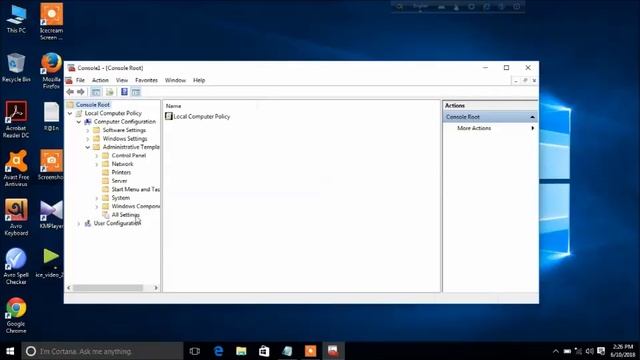Click the Forward arrow in MMC toolbar
Image resolution: width=640 pixels, height=360 pixels.
coord(81,92)
